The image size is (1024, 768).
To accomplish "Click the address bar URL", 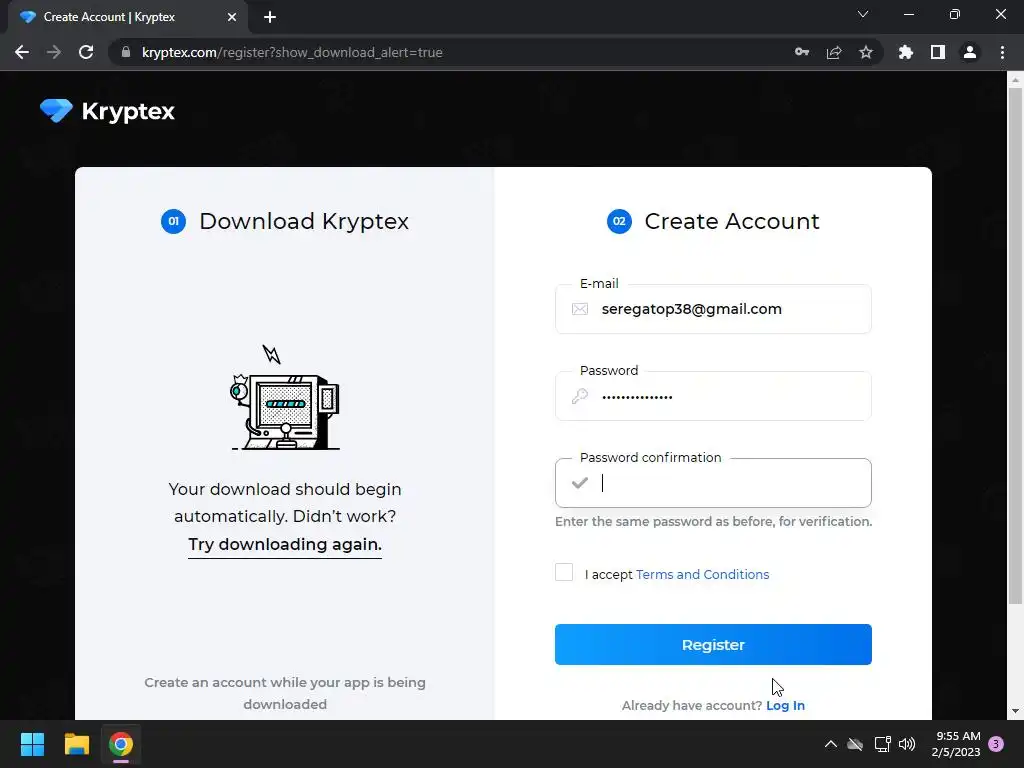I will [x=292, y=52].
